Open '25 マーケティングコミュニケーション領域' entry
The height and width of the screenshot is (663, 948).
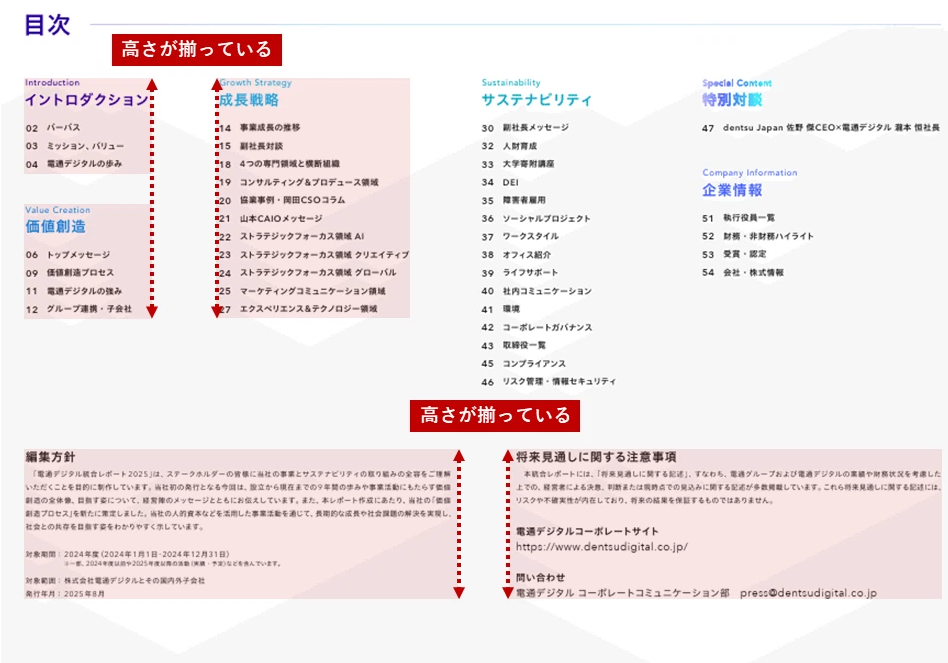(x=302, y=291)
